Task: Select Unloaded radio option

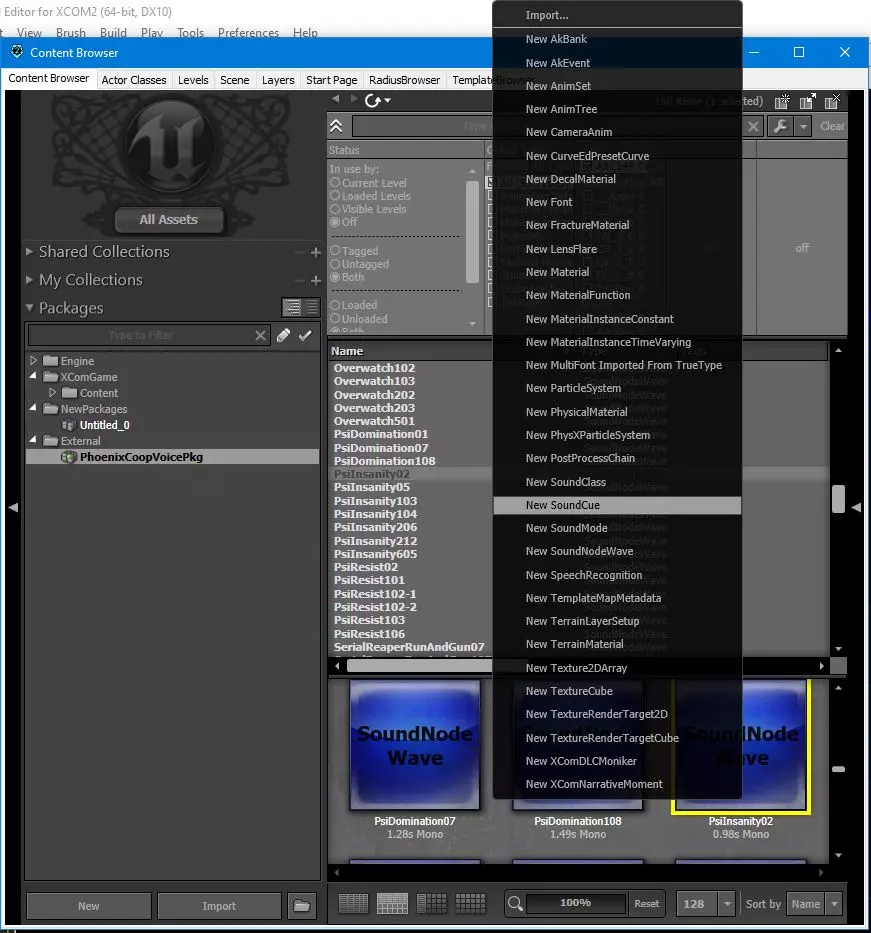Action: pos(335,318)
